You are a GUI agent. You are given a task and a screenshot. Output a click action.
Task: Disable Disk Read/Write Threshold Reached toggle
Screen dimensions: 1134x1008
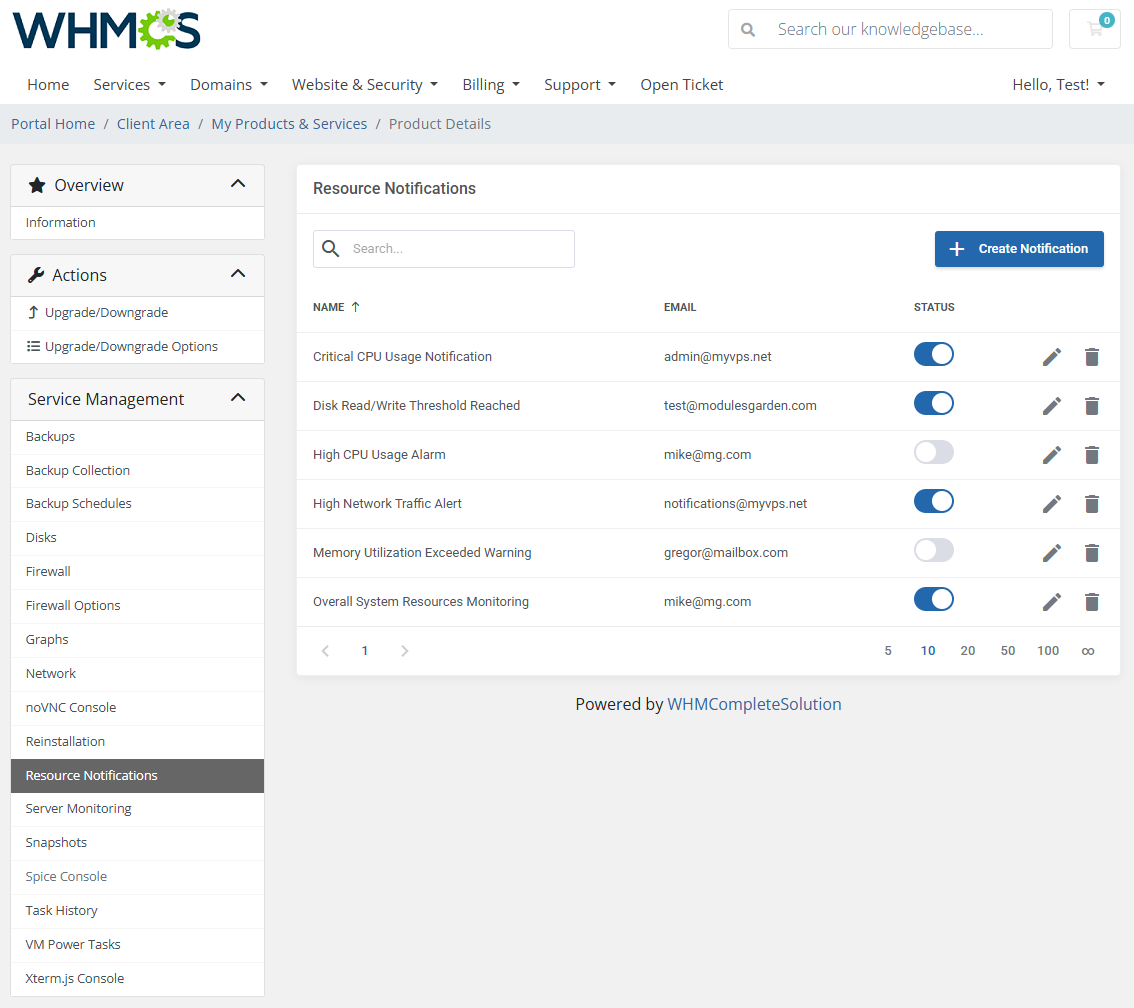click(x=934, y=403)
